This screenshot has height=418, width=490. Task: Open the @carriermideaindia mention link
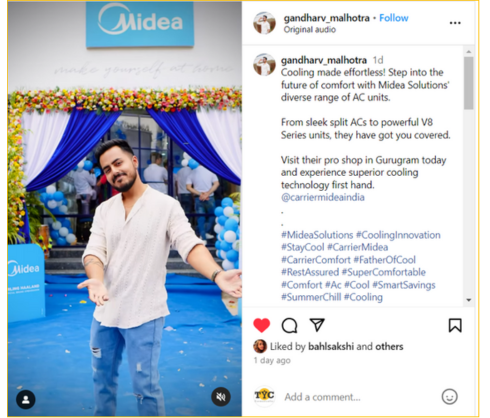[323, 197]
